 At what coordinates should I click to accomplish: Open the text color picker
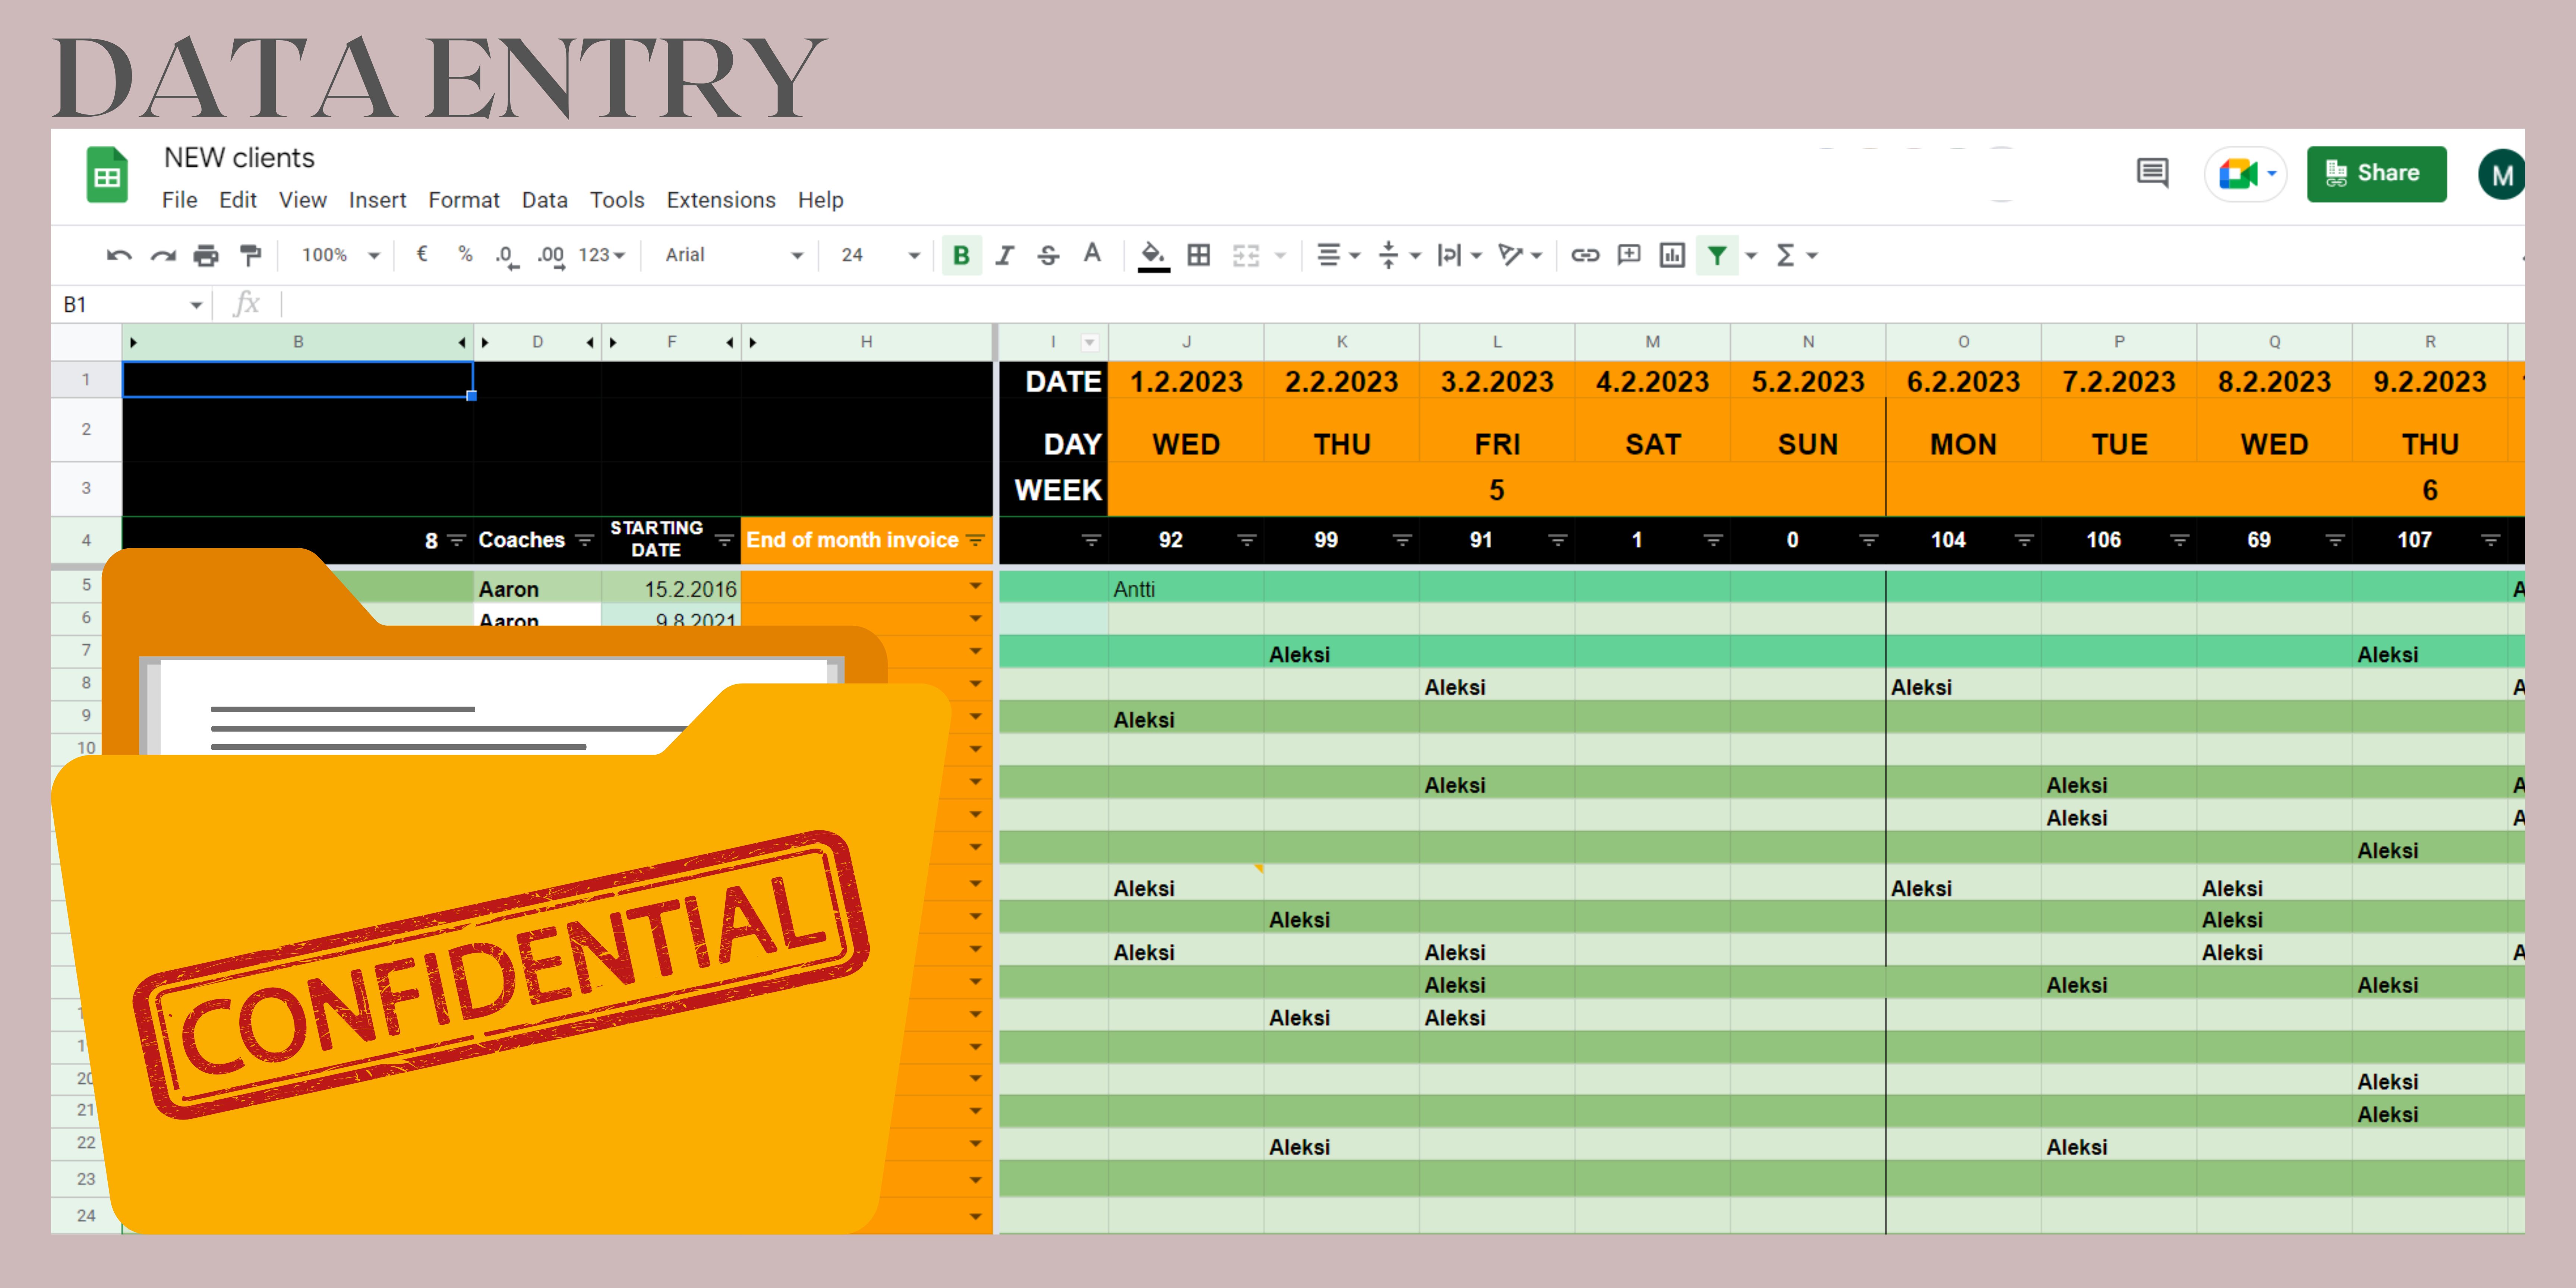pyautogui.click(x=1092, y=254)
